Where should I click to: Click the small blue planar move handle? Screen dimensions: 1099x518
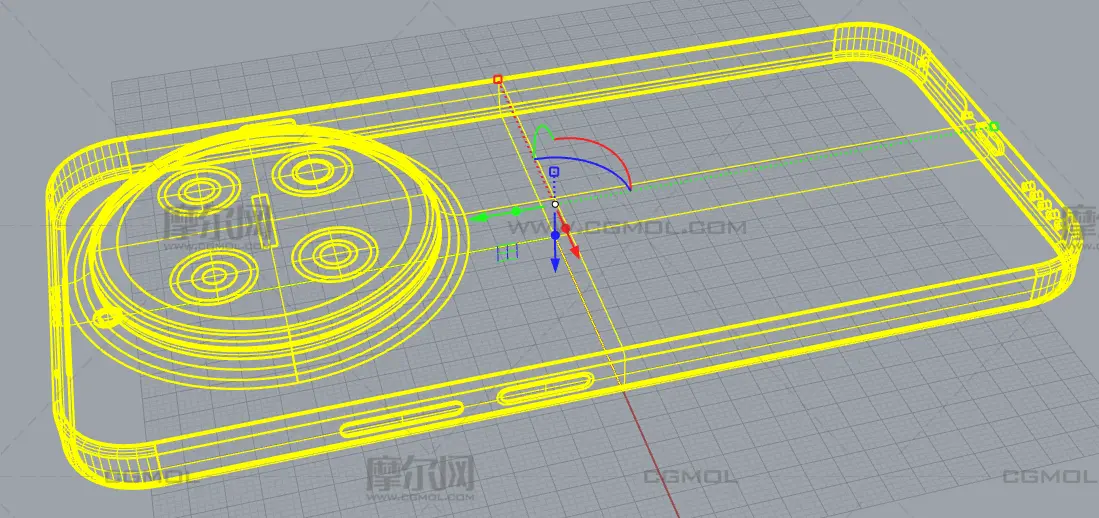point(508,253)
